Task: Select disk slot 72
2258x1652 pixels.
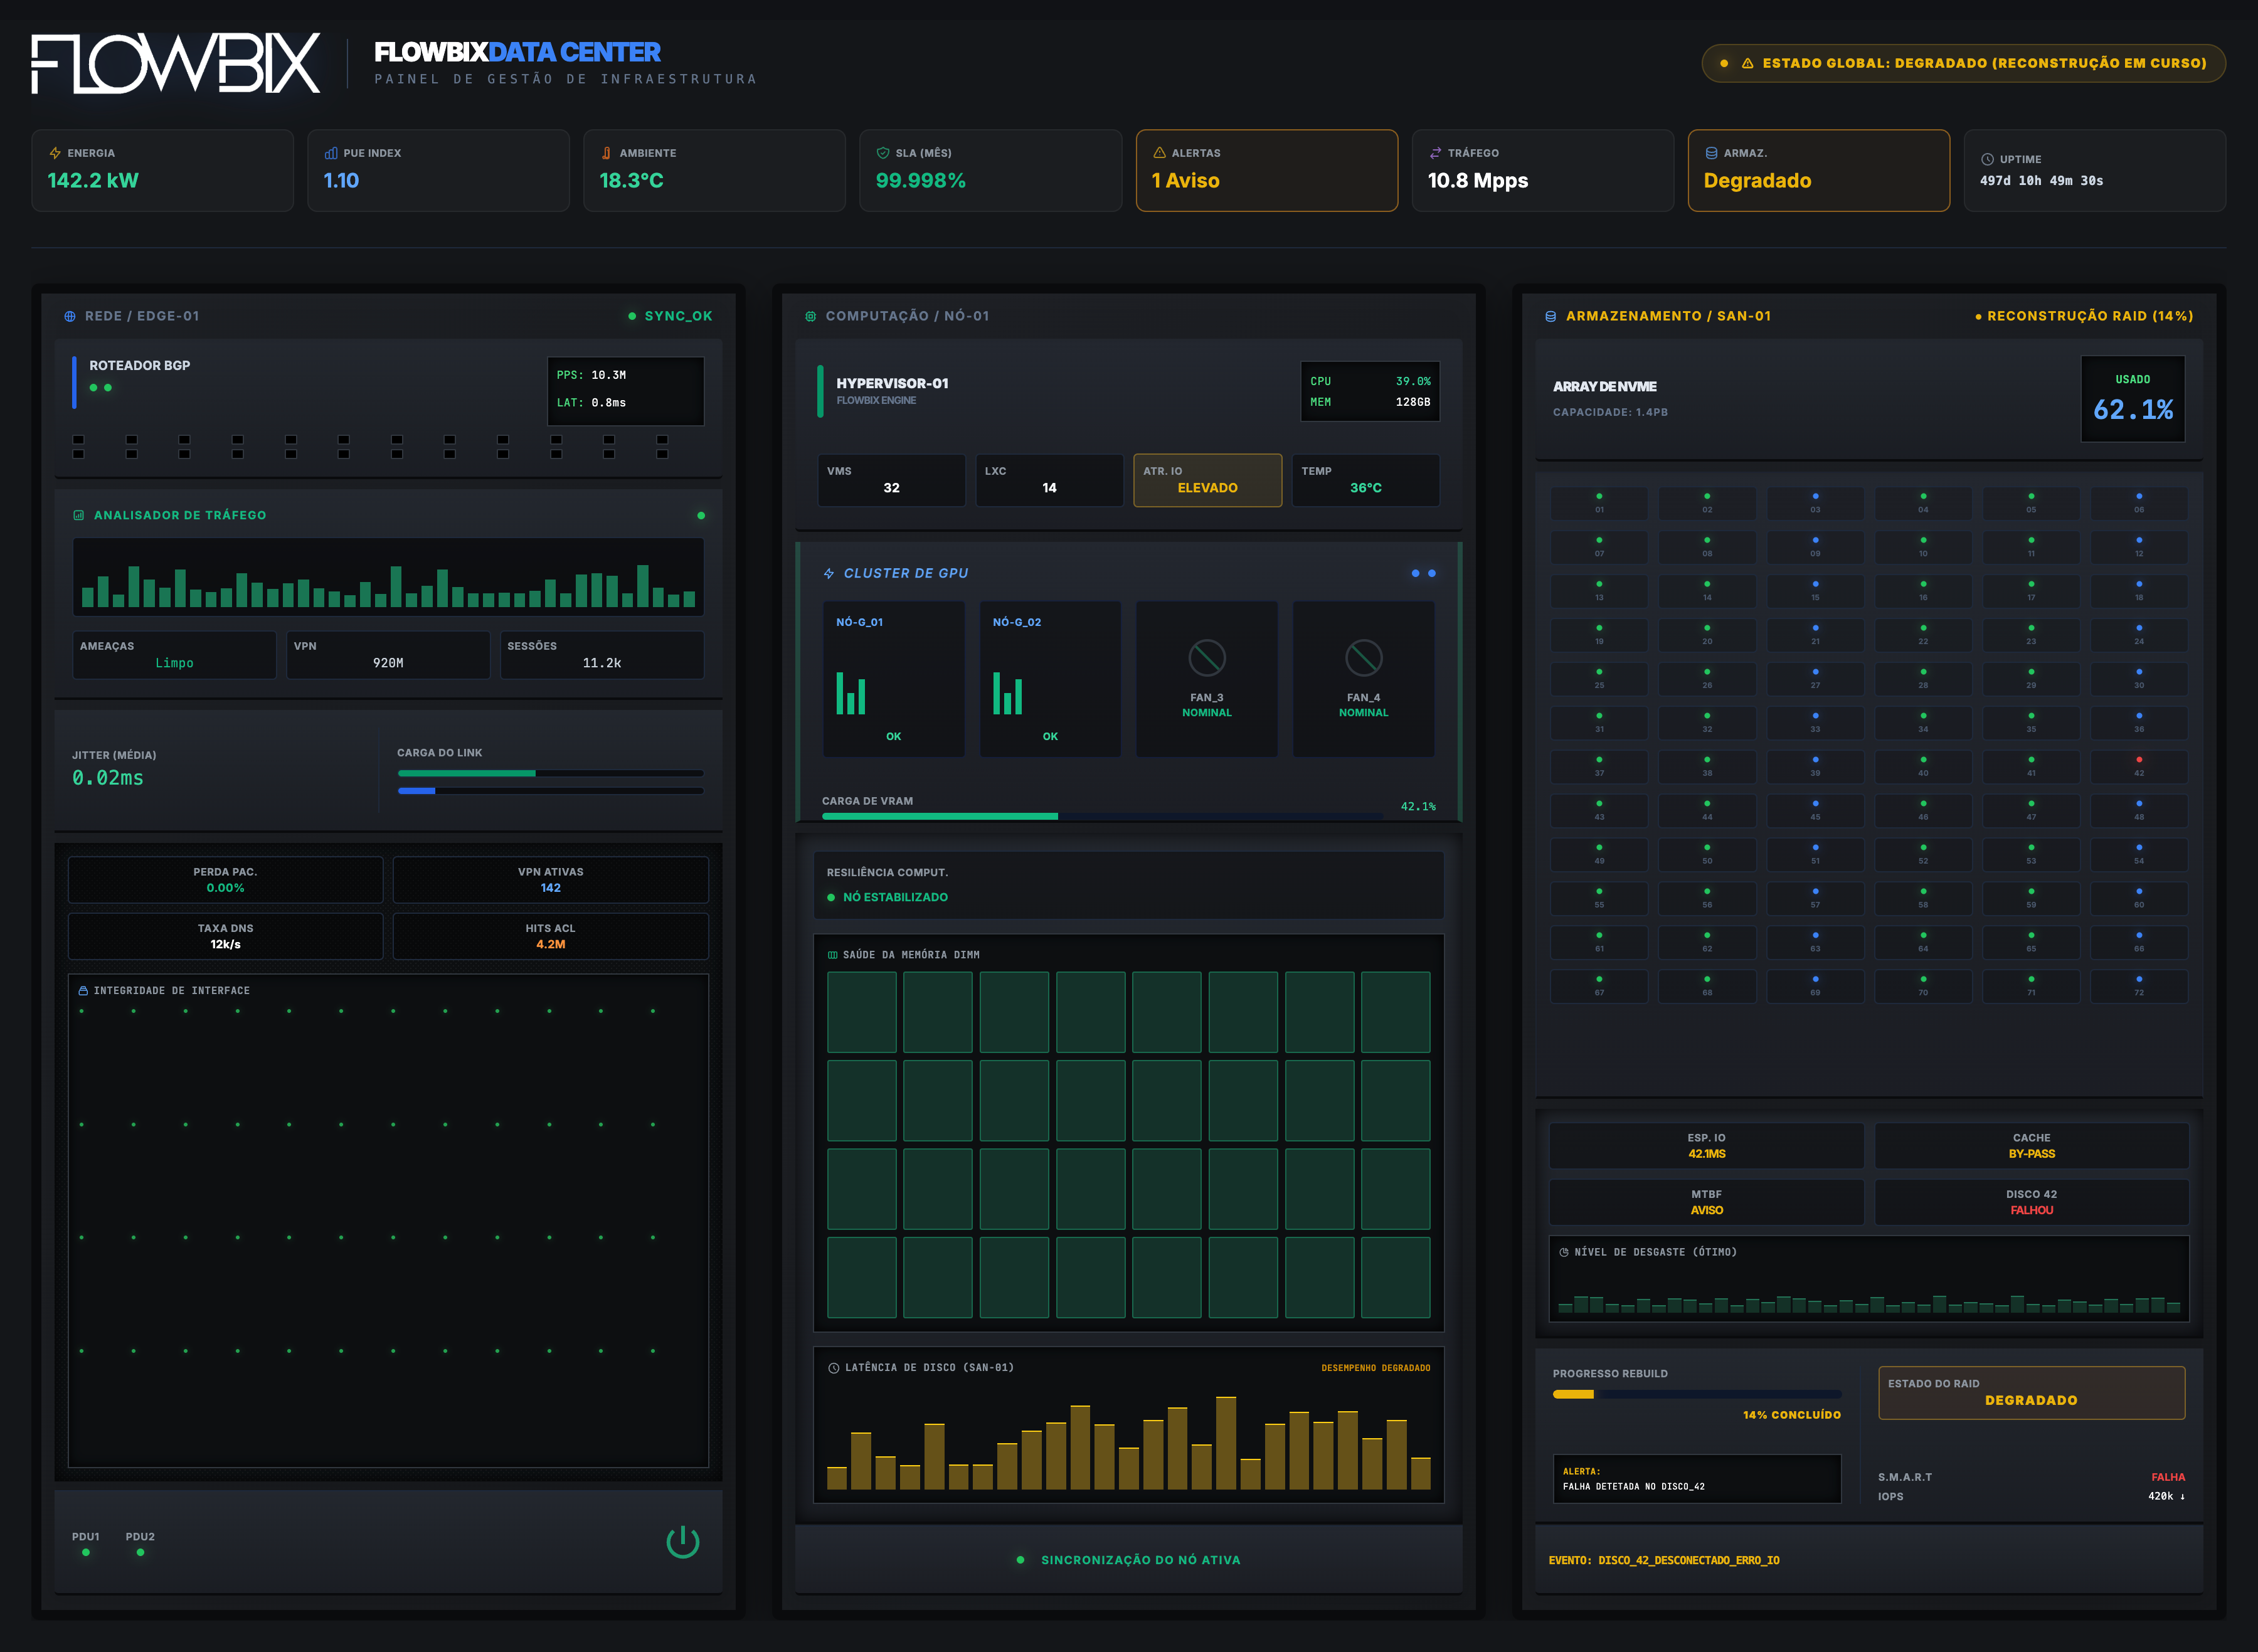Action: tap(2138, 986)
